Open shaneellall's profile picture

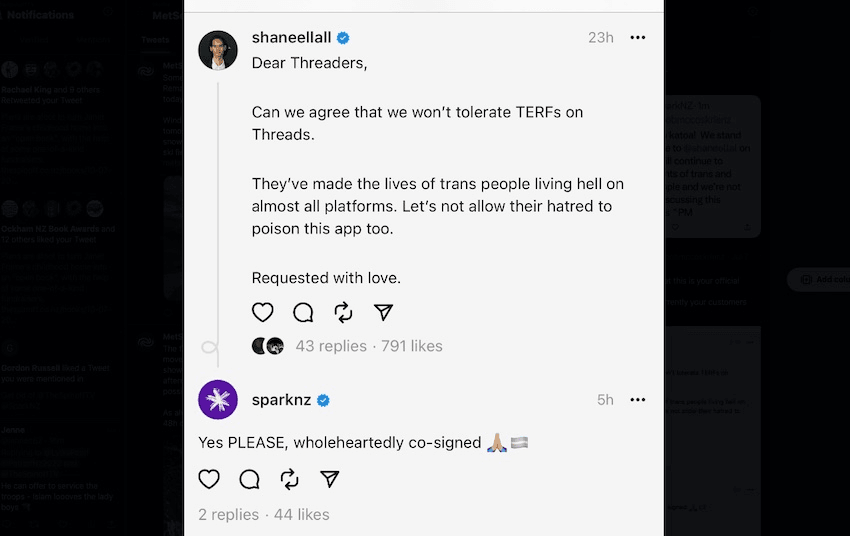coord(218,50)
